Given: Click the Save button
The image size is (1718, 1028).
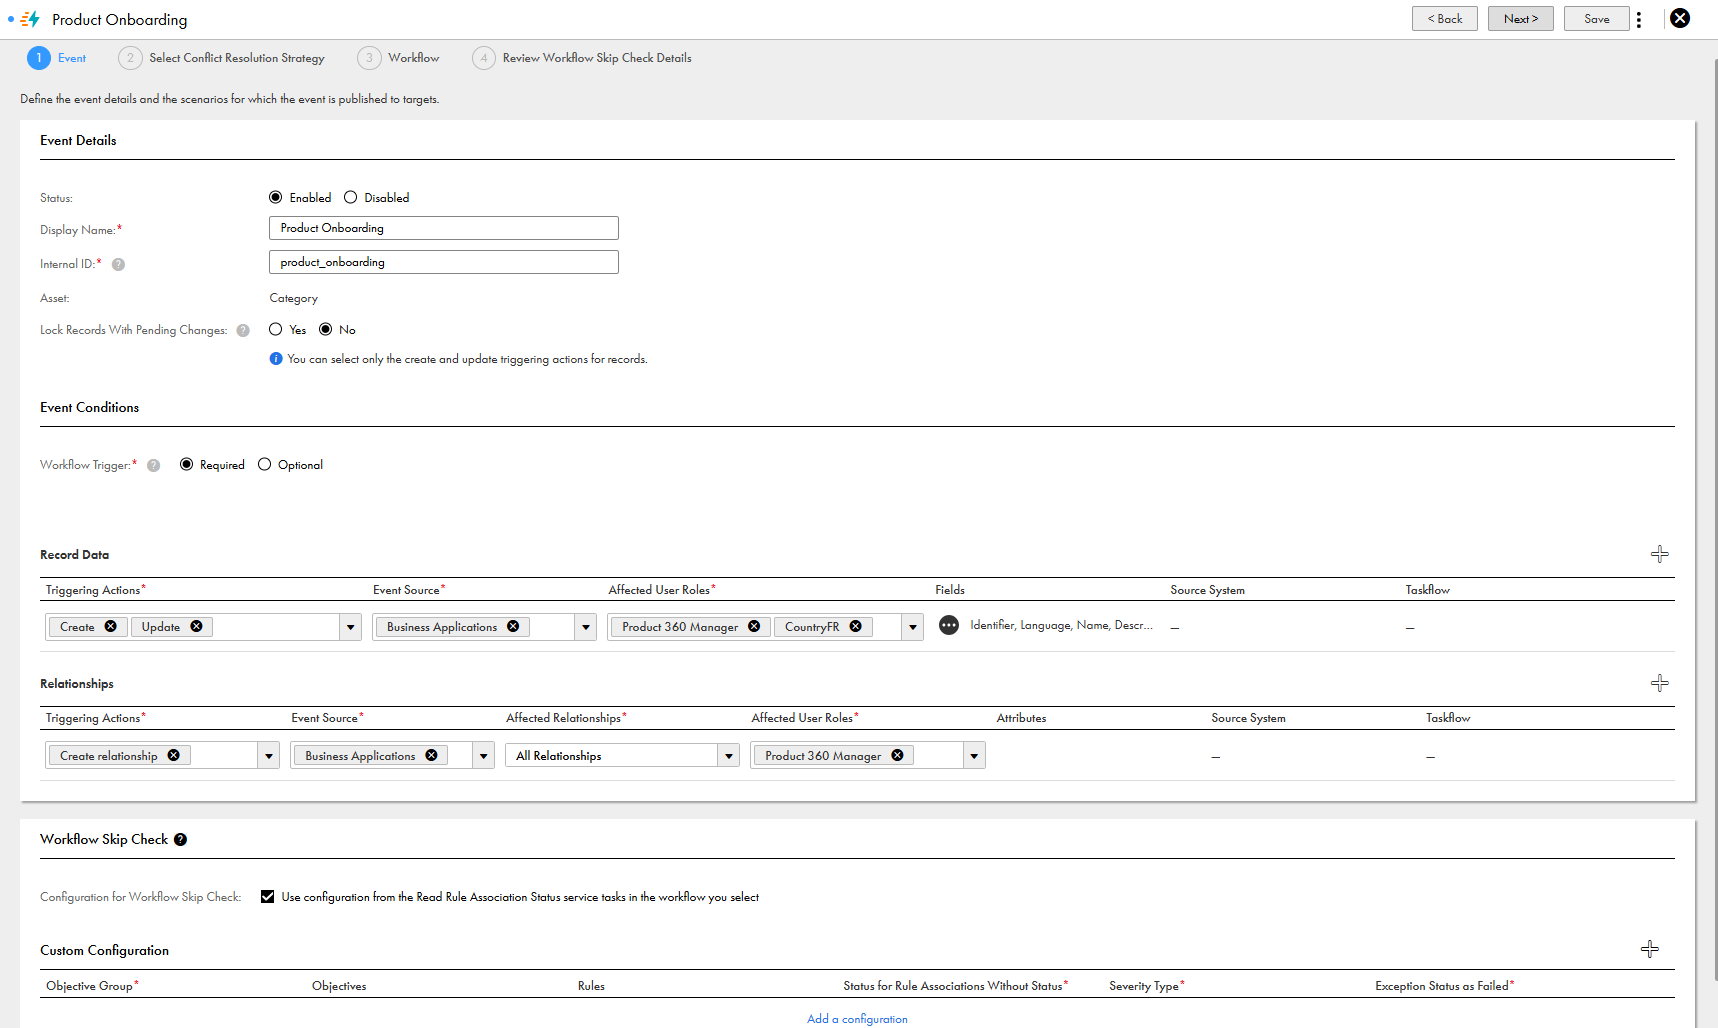Looking at the screenshot, I should [x=1596, y=19].
